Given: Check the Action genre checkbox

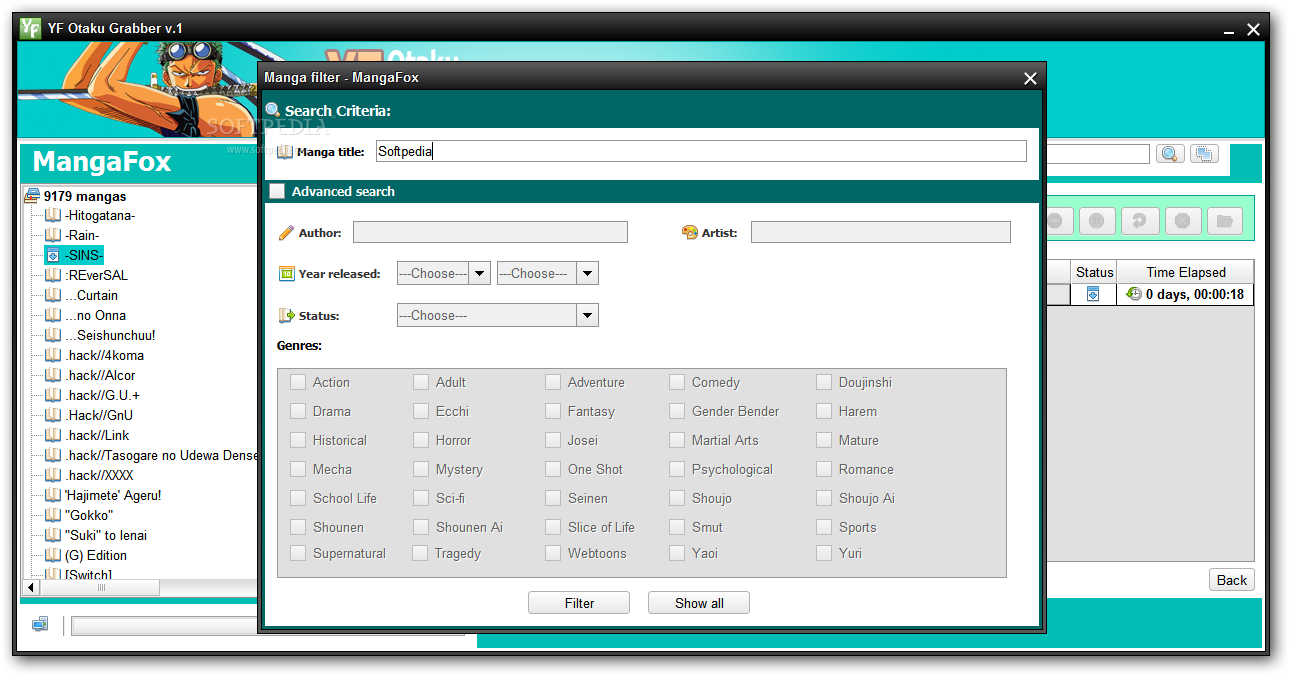Looking at the screenshot, I should tap(298, 382).
